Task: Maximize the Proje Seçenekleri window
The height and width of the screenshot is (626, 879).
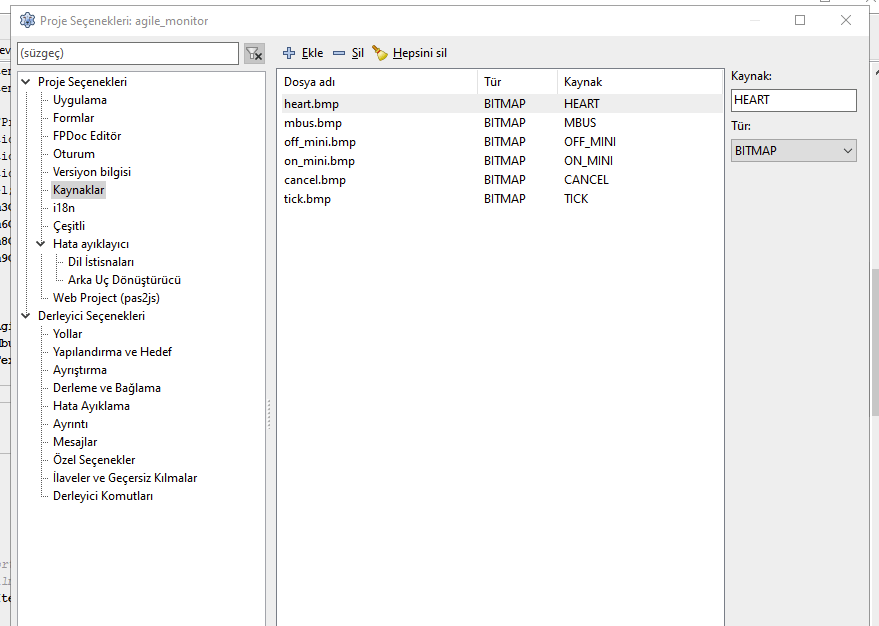Action: click(800, 20)
